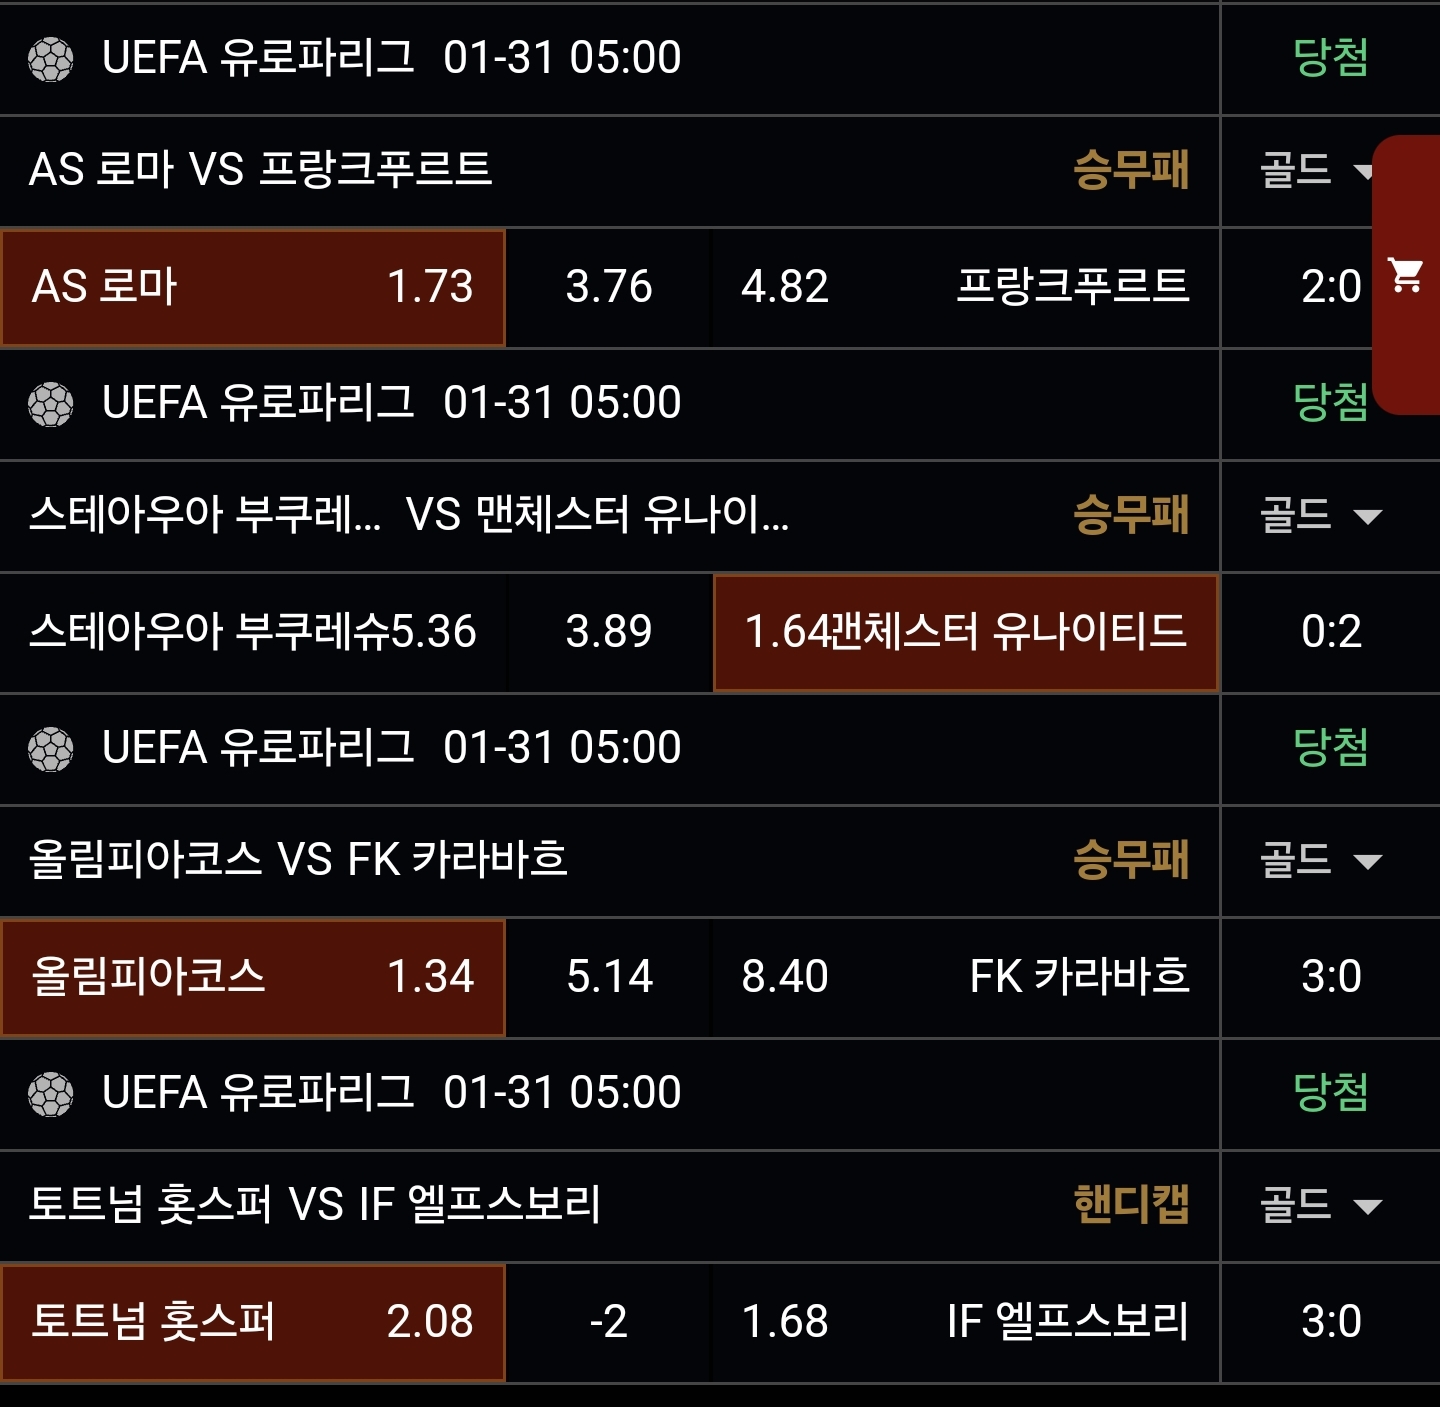Expand 골드 dropdown for 토트넘 홋스퍼 match
The height and width of the screenshot is (1407, 1440).
[x=1320, y=1206]
